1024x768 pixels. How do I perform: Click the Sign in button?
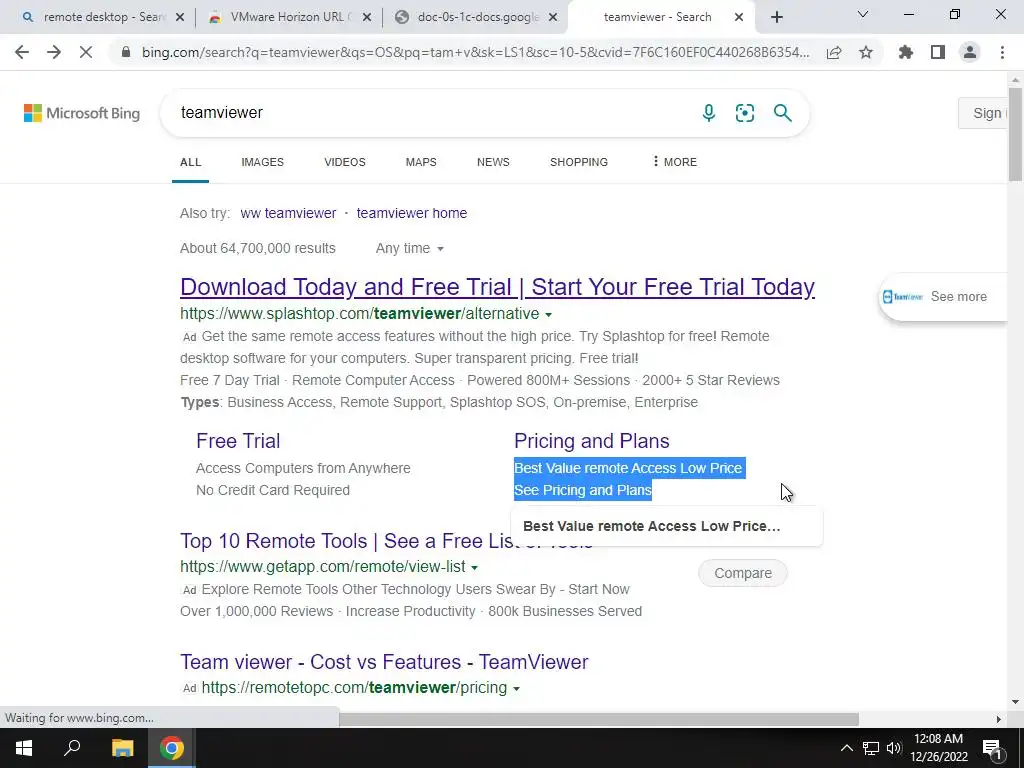(x=983, y=113)
